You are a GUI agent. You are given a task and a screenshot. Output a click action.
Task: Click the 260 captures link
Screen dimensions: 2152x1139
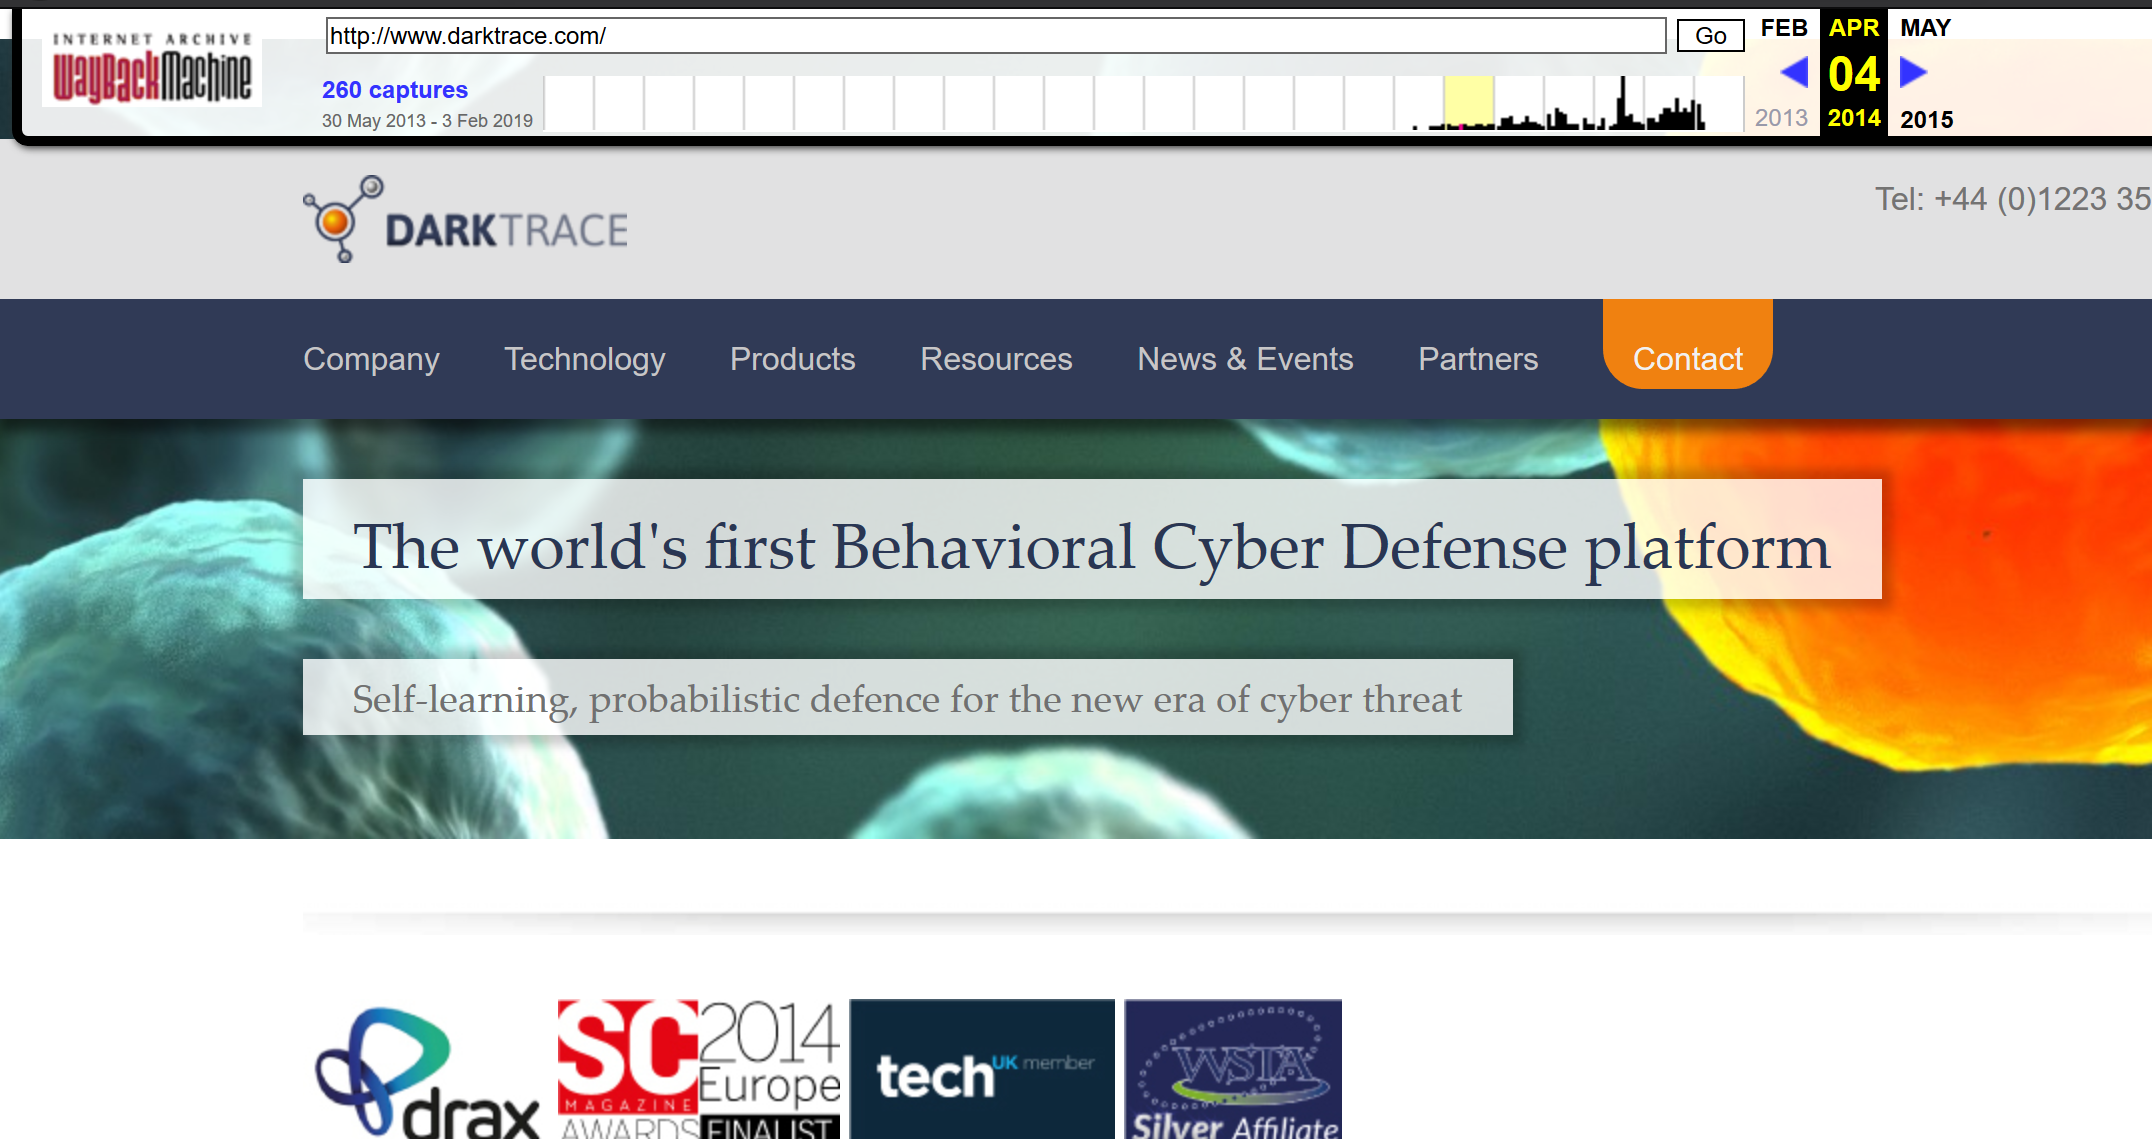(x=394, y=90)
